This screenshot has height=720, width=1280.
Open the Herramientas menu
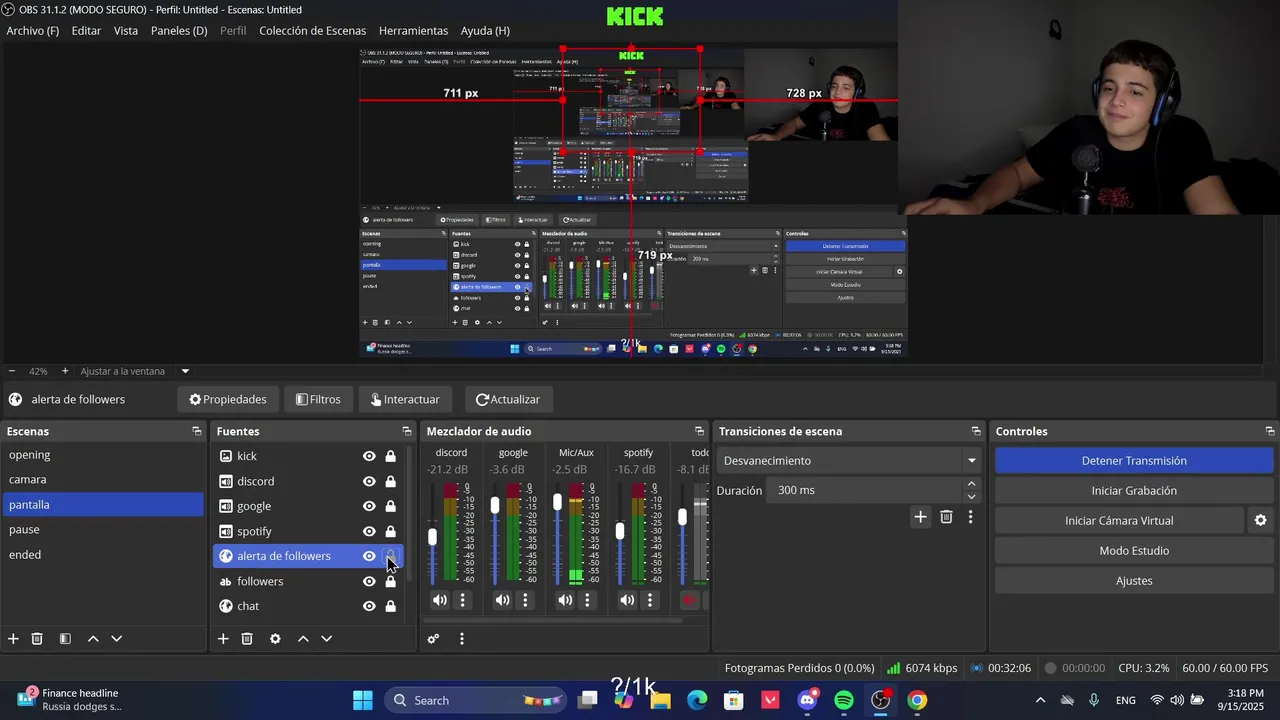tap(414, 31)
